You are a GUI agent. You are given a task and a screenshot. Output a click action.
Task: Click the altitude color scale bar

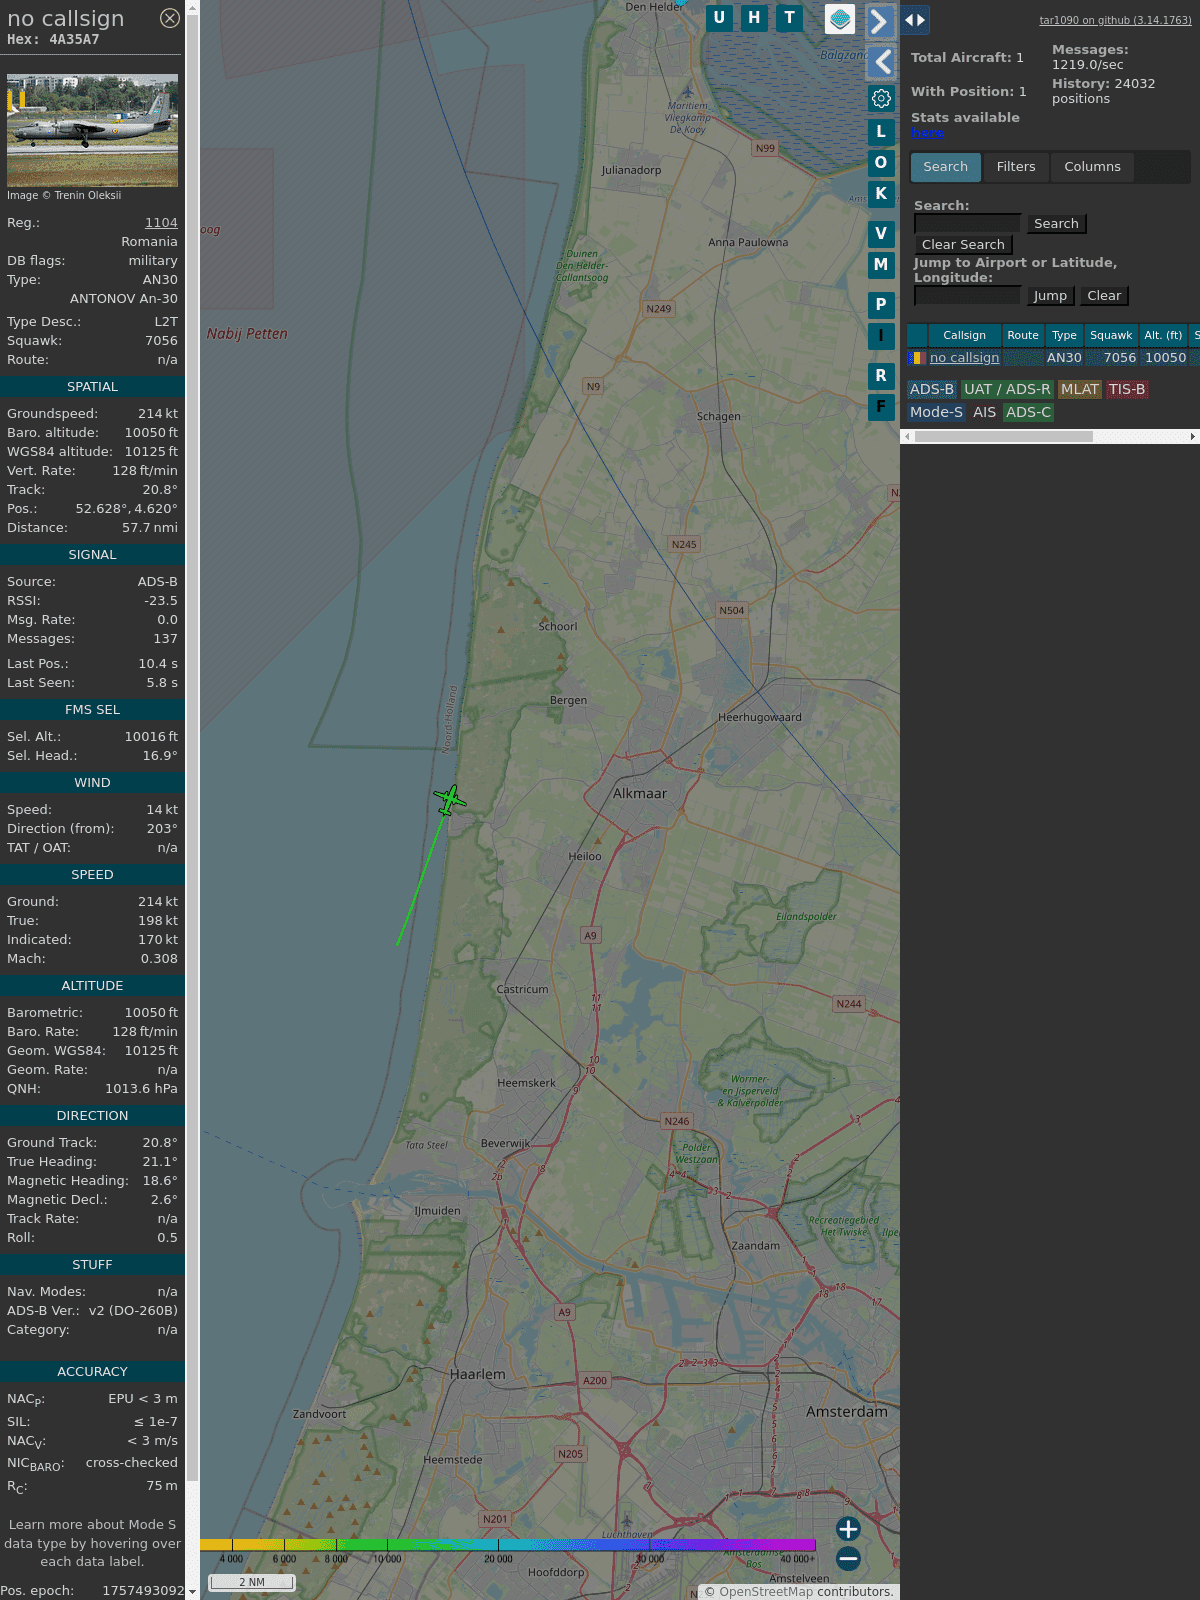pyautogui.click(x=508, y=1545)
